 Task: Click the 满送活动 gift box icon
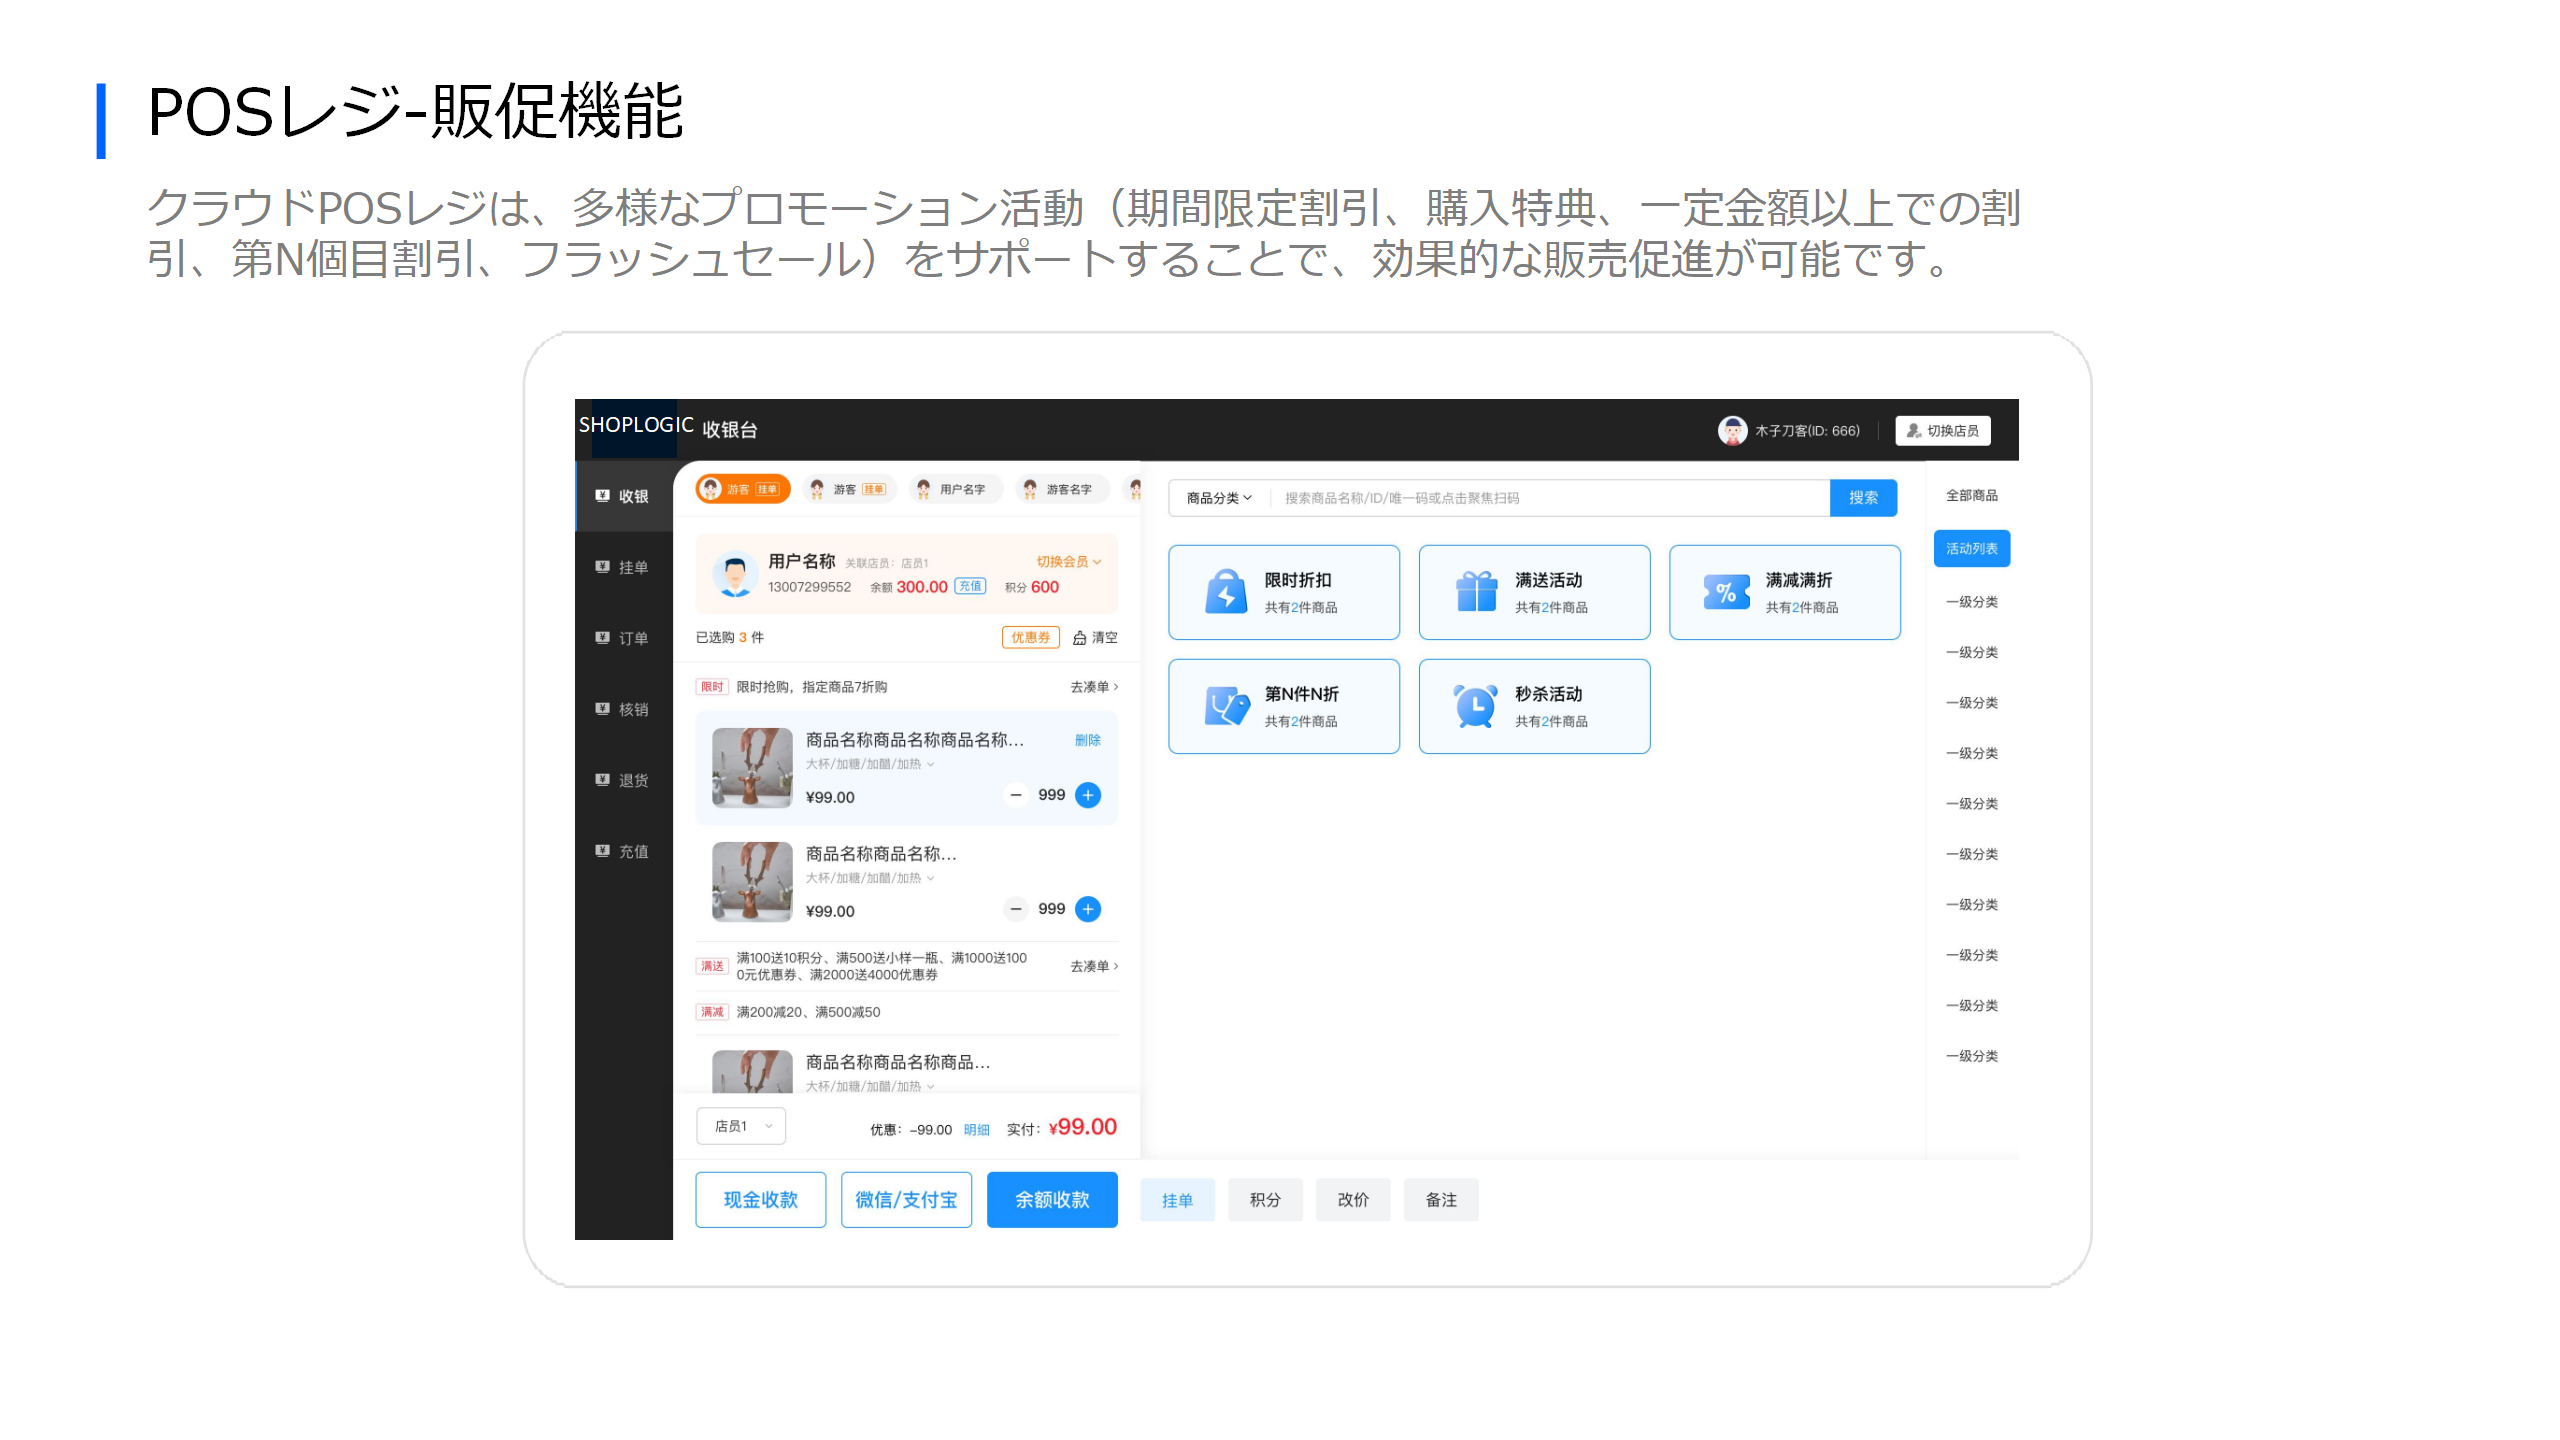pyautogui.click(x=1476, y=592)
